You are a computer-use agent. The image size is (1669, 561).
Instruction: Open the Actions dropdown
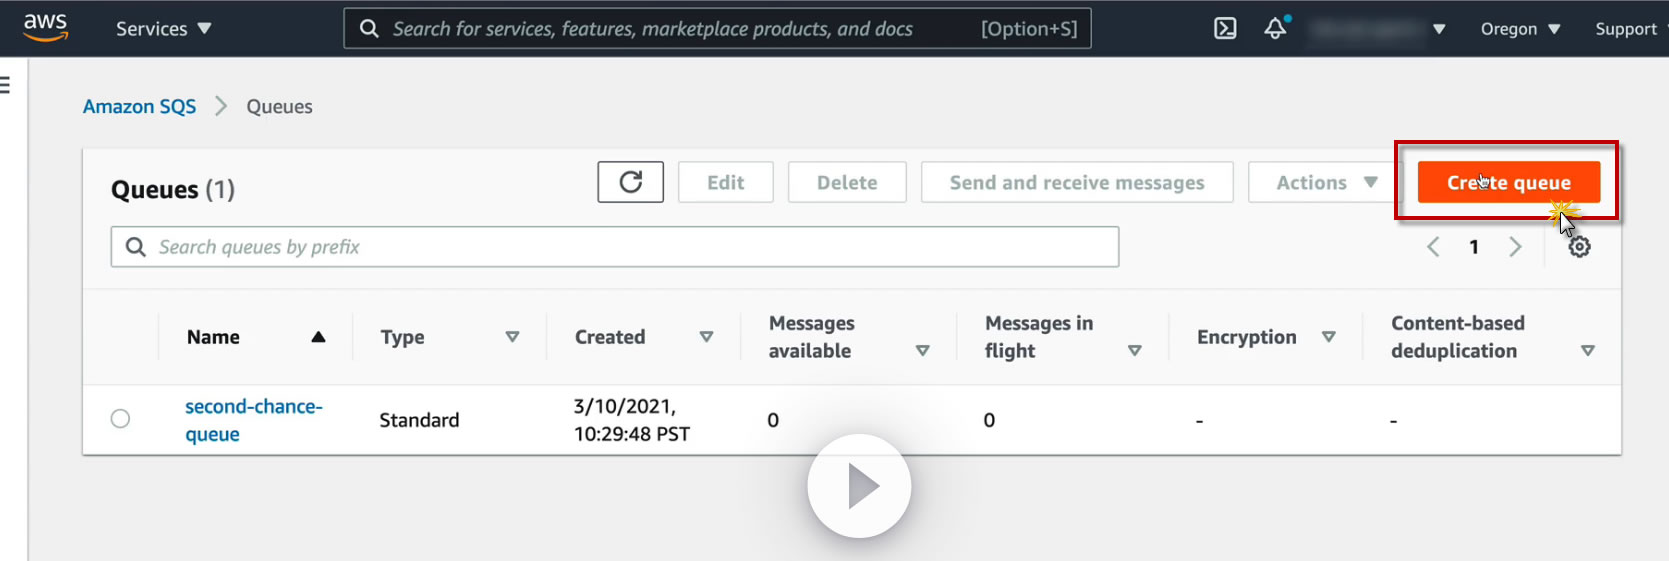(x=1325, y=182)
